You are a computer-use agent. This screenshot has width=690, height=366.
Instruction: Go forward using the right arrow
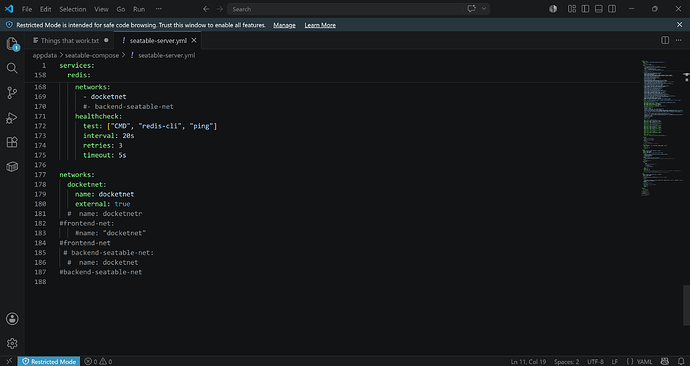tap(219, 9)
